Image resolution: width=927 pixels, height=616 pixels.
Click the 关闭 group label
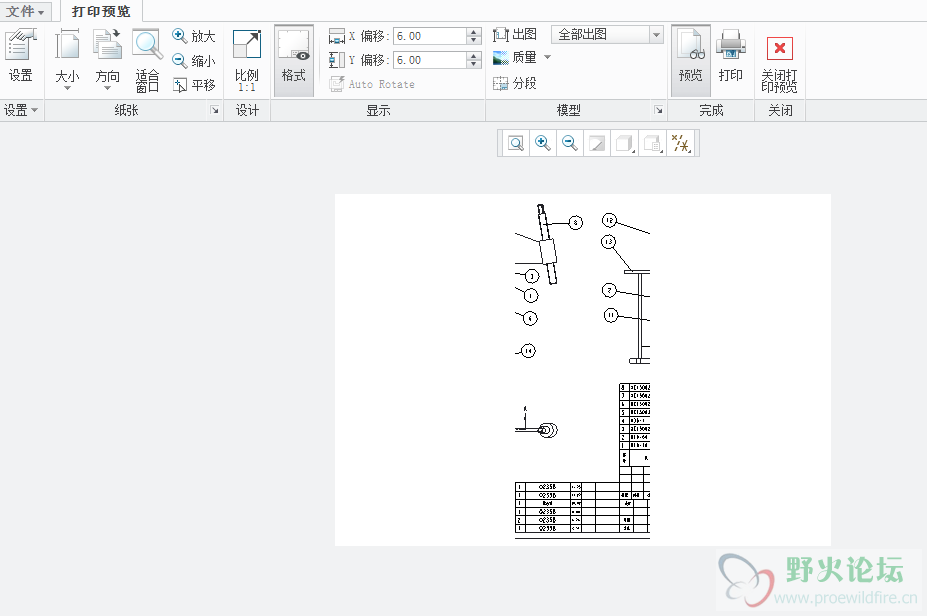coord(780,111)
